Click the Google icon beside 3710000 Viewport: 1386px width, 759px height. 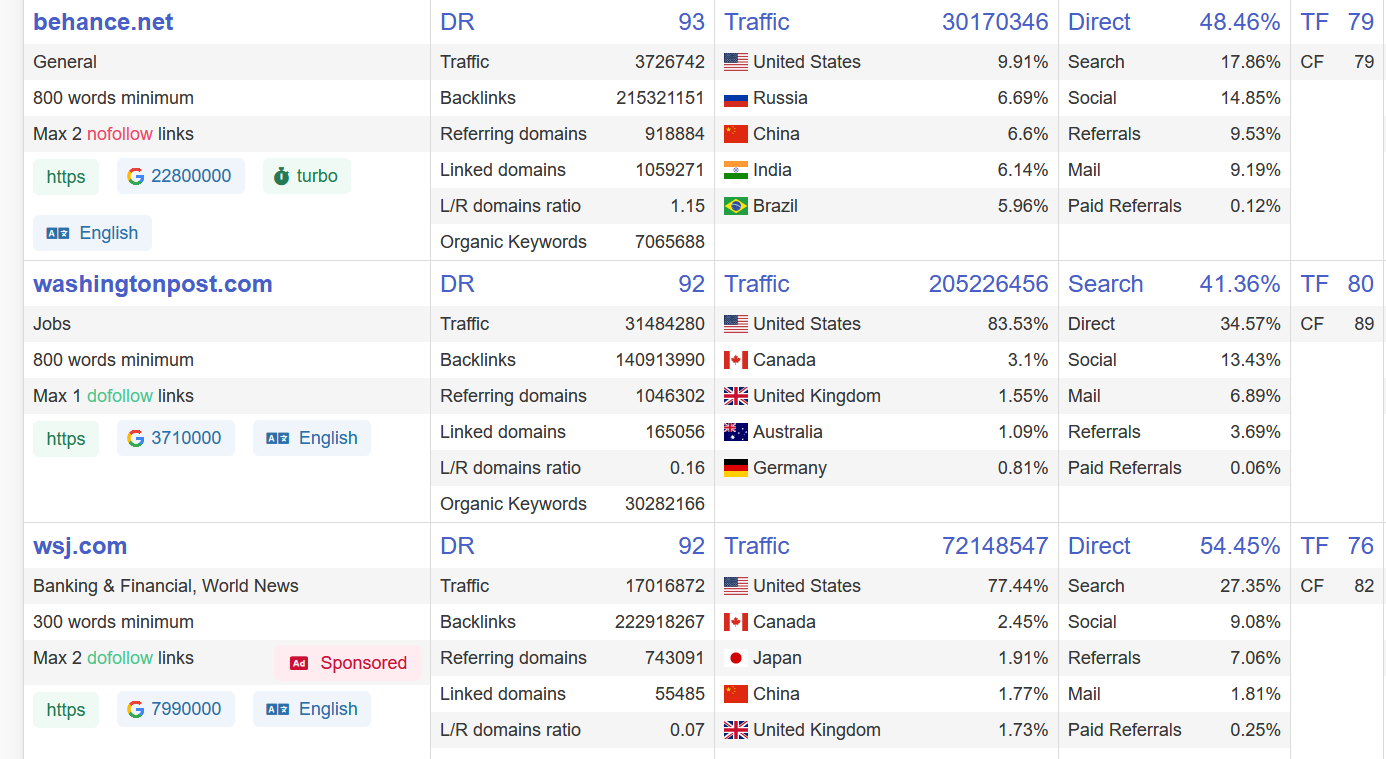(136, 438)
